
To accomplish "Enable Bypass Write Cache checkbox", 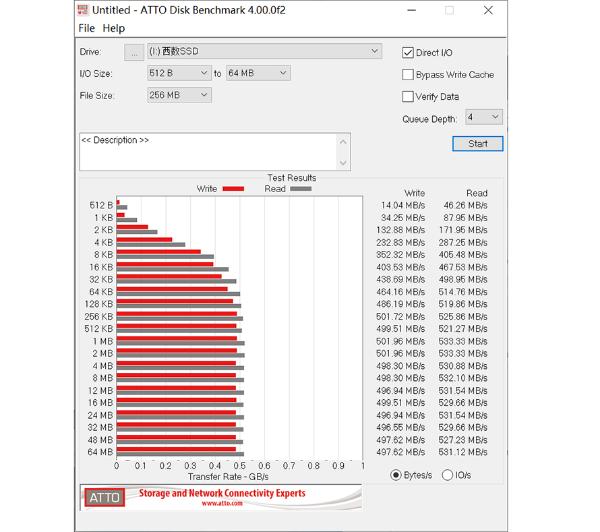I will [x=408, y=75].
